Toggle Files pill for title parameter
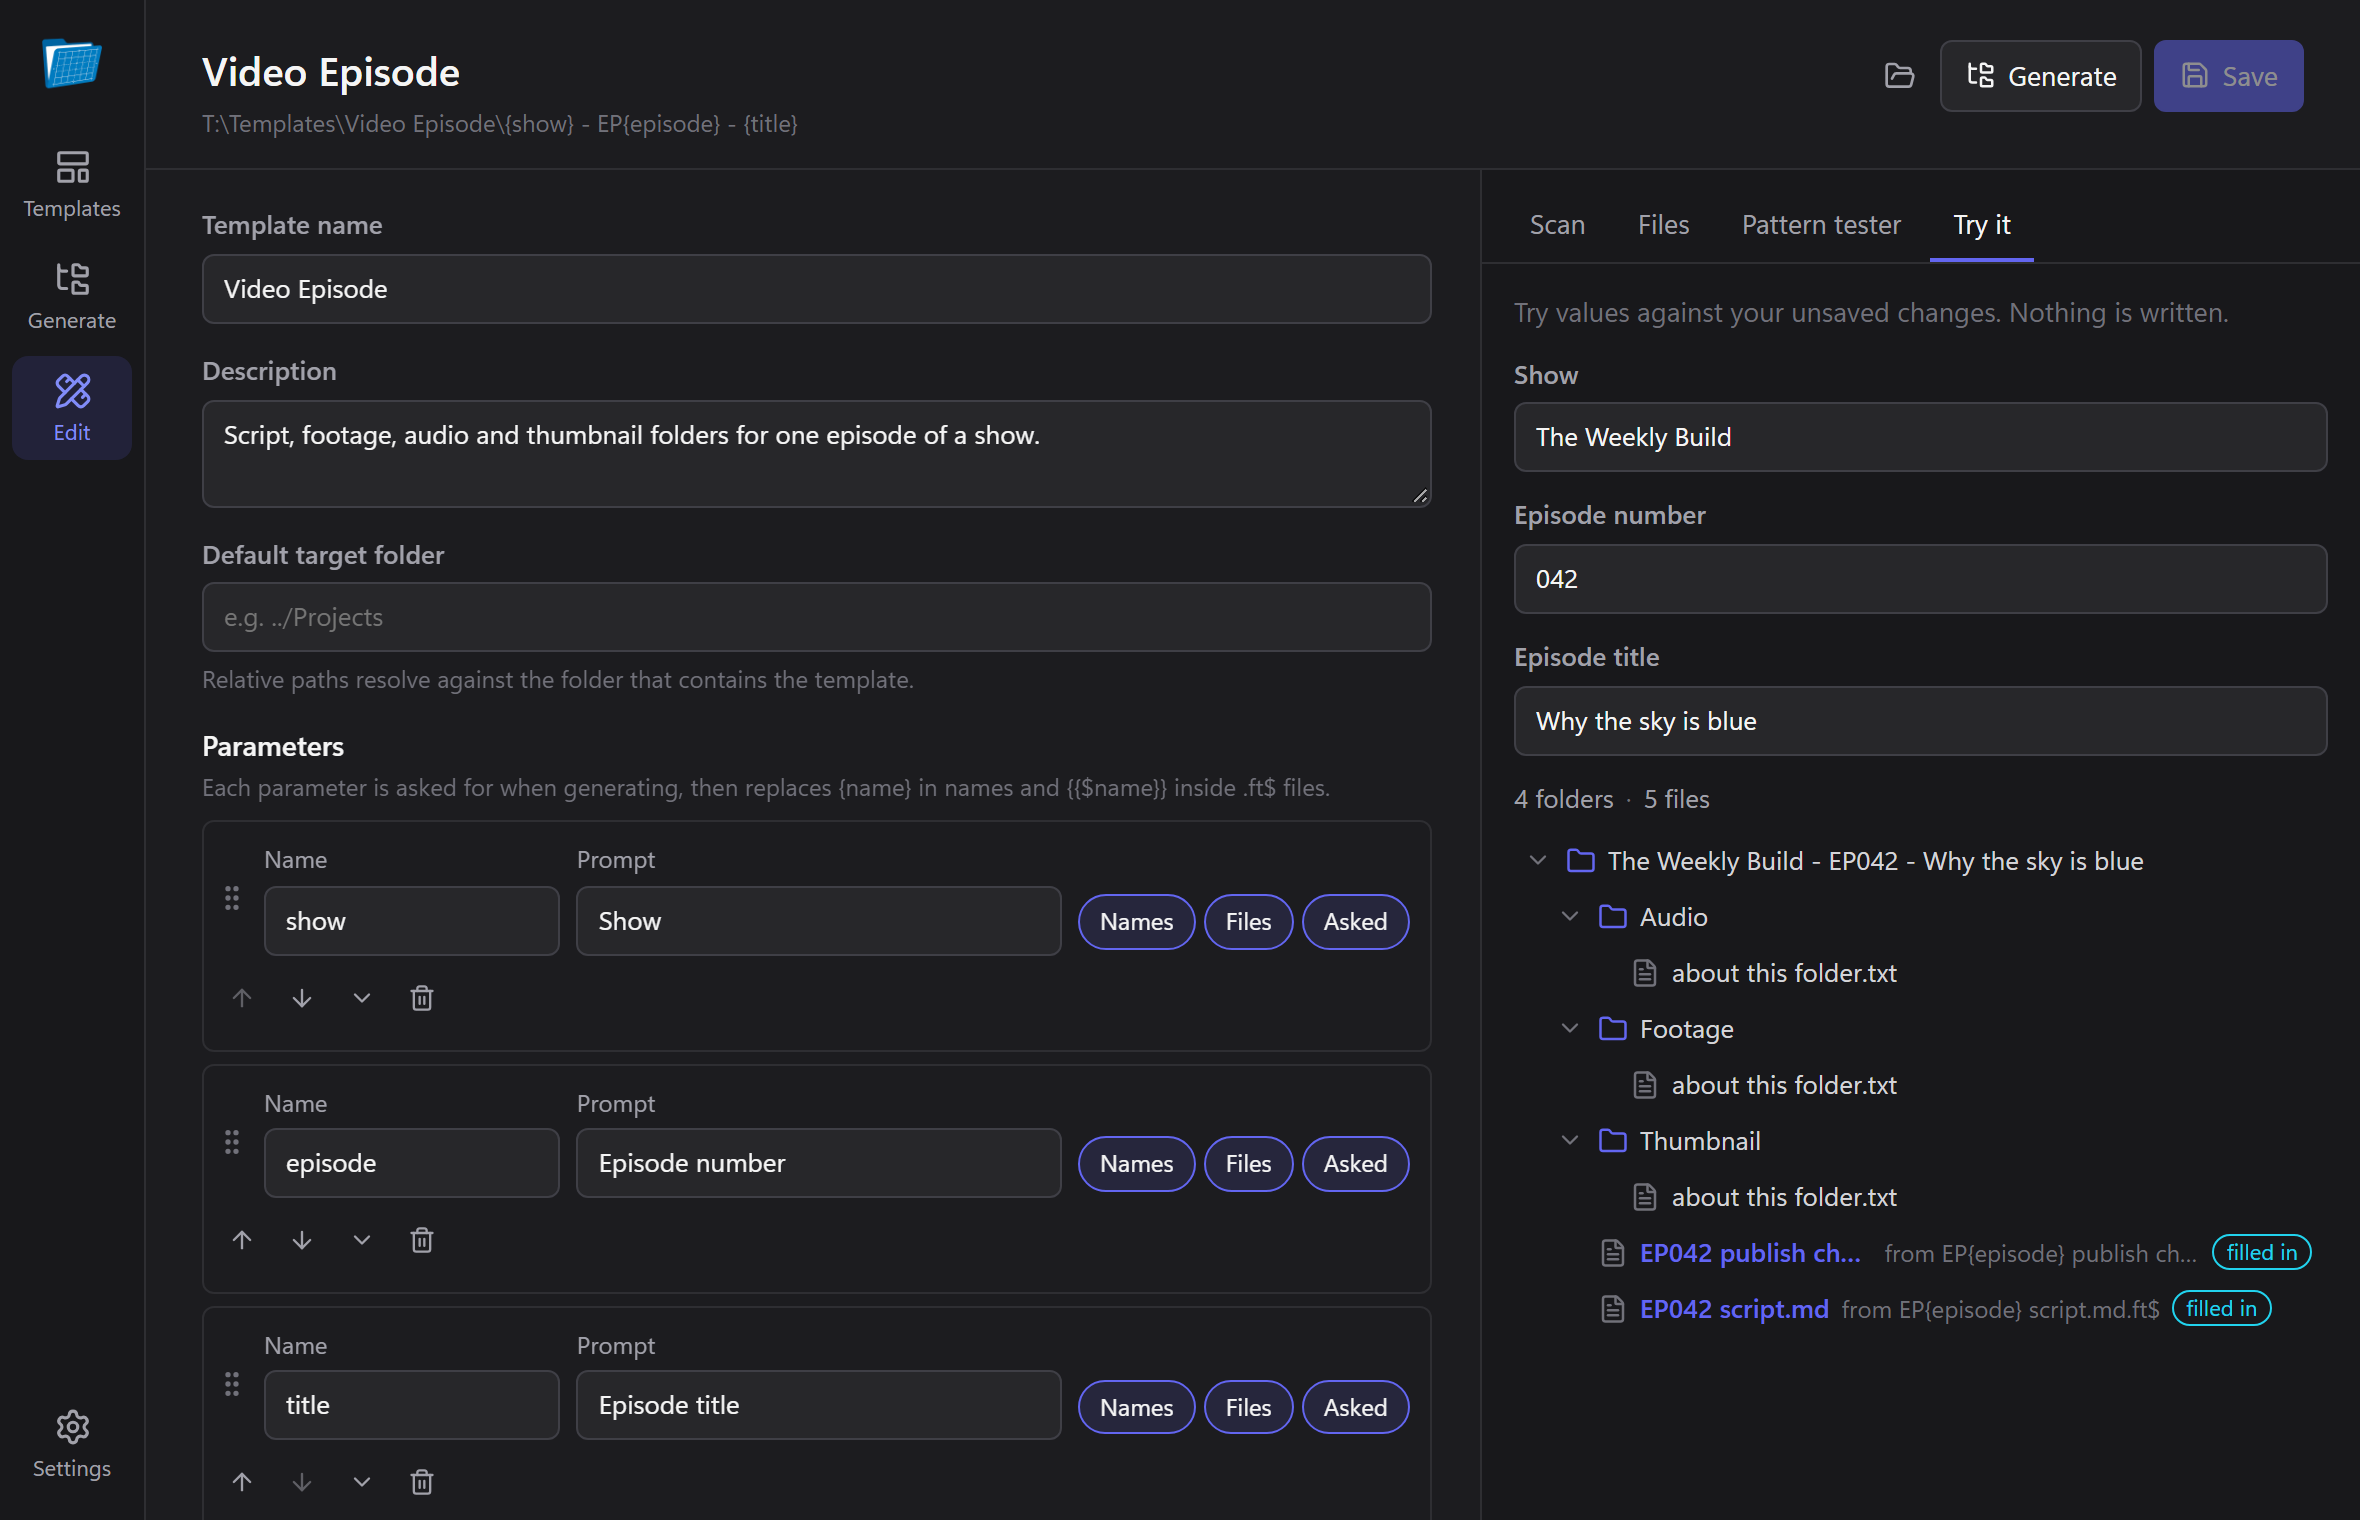 tap(1248, 1407)
